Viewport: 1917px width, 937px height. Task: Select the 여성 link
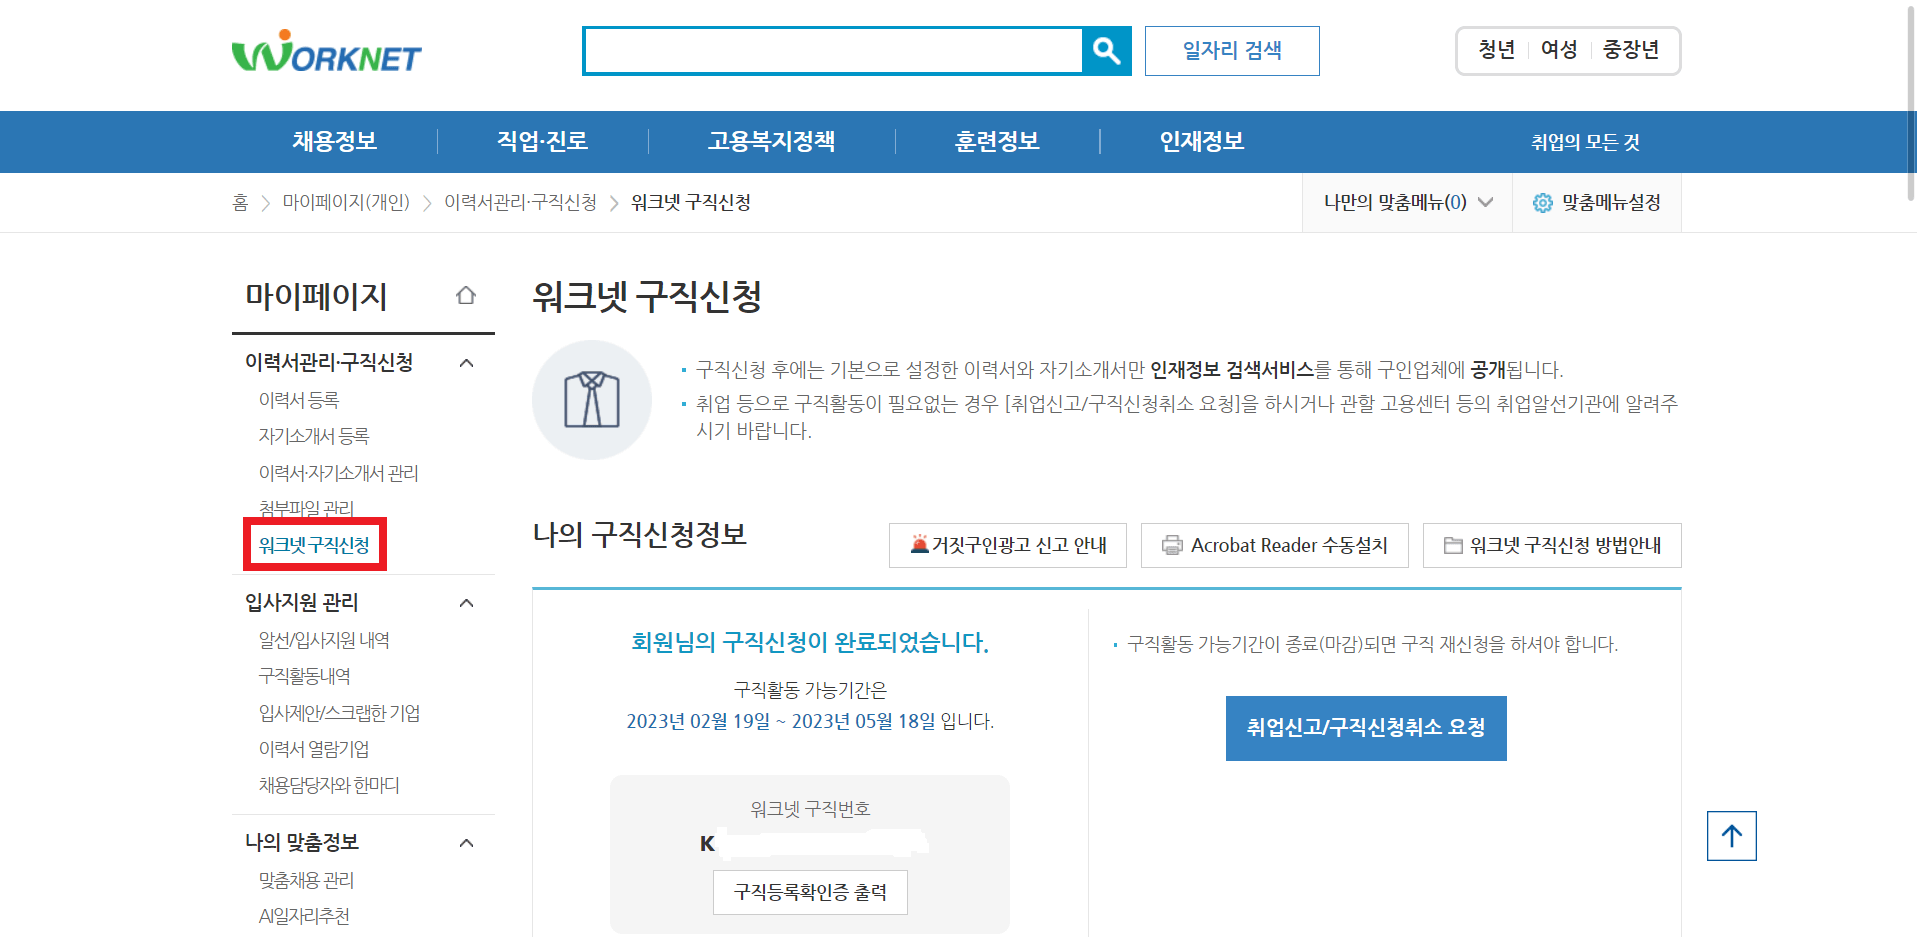tap(1559, 50)
